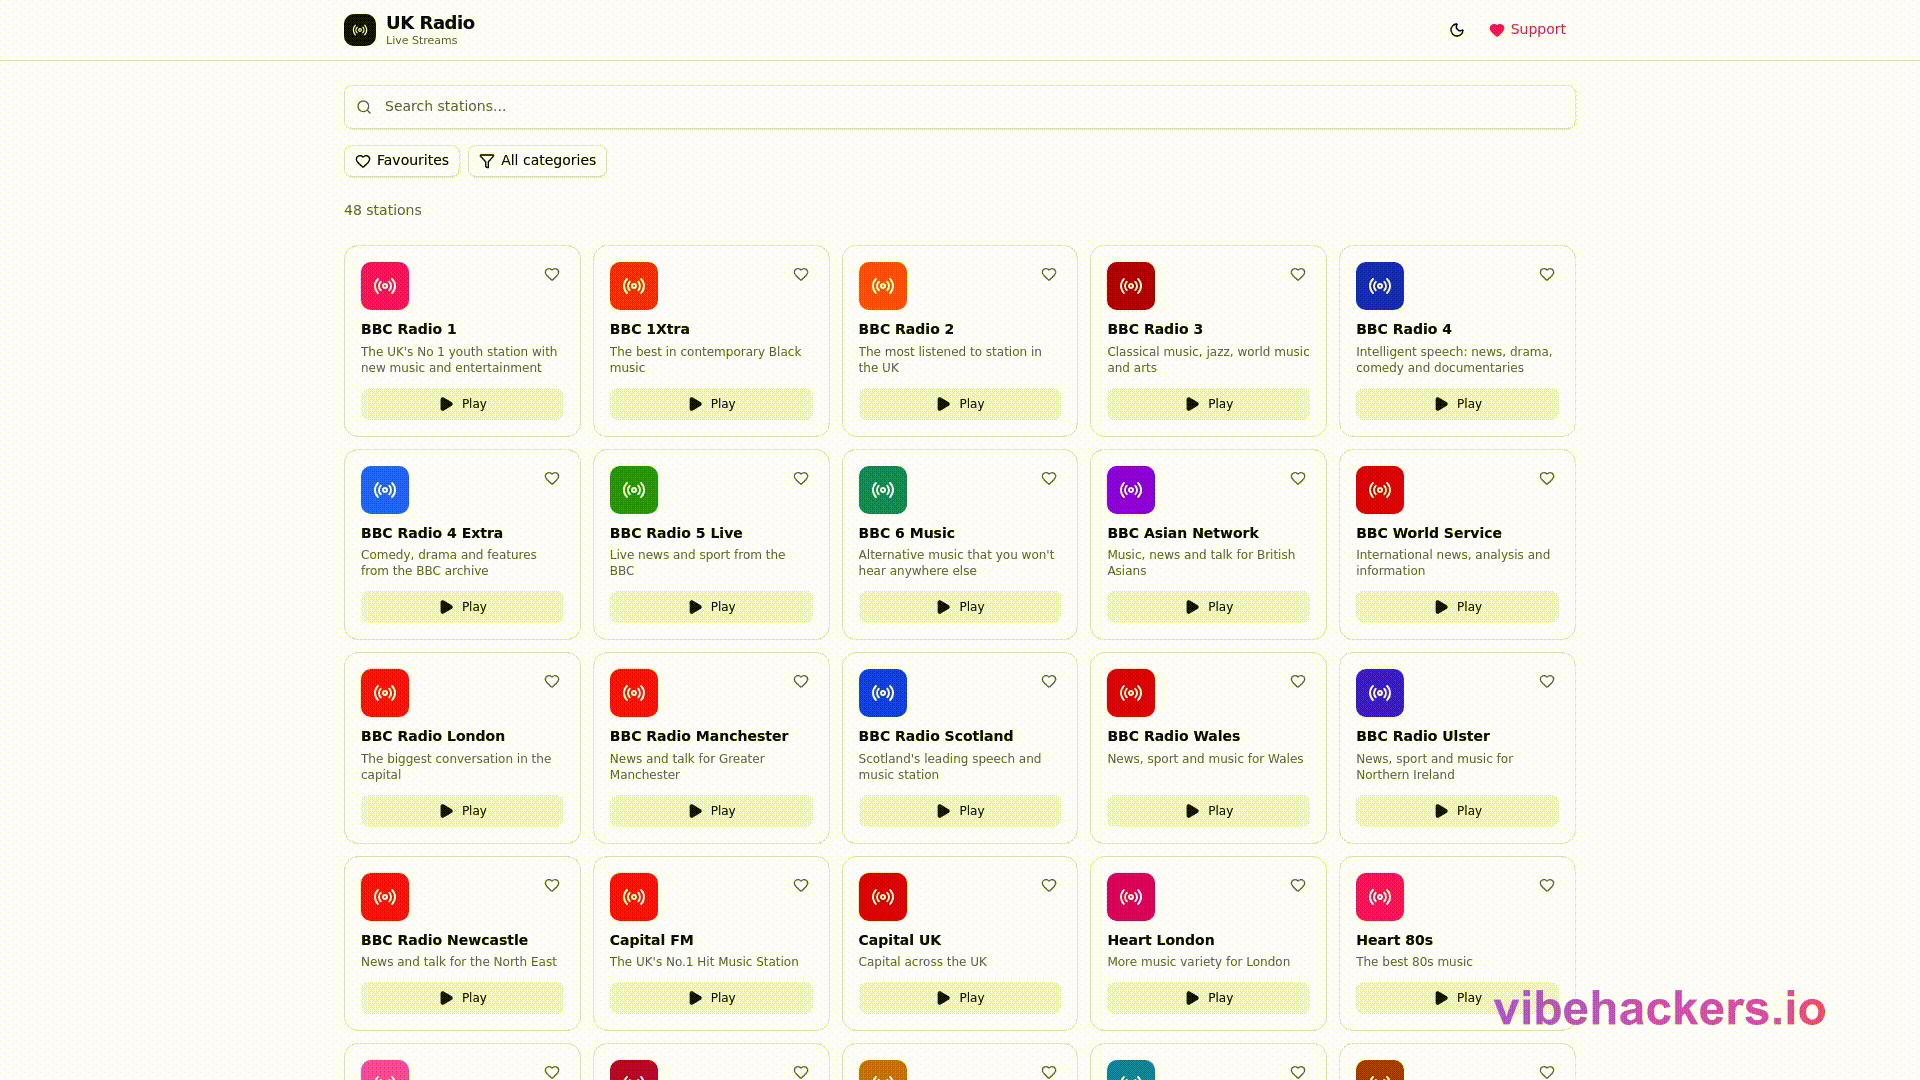The width and height of the screenshot is (1920, 1080).
Task: Click Heart London pink station icon
Action: (1131, 897)
